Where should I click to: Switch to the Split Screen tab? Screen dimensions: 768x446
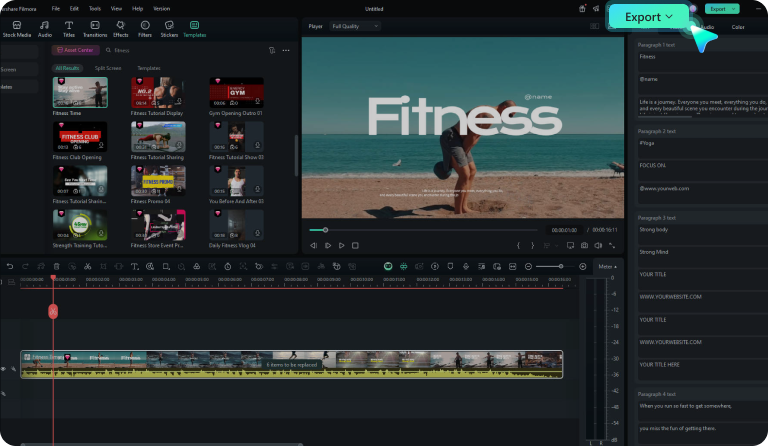(x=108, y=68)
